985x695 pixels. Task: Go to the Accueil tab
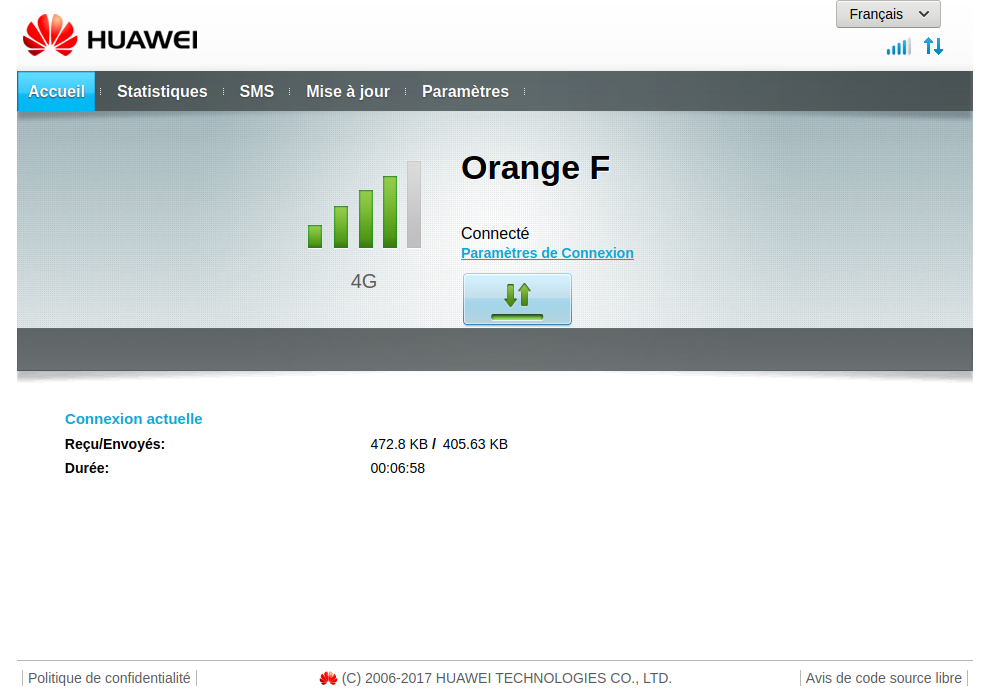[x=56, y=91]
